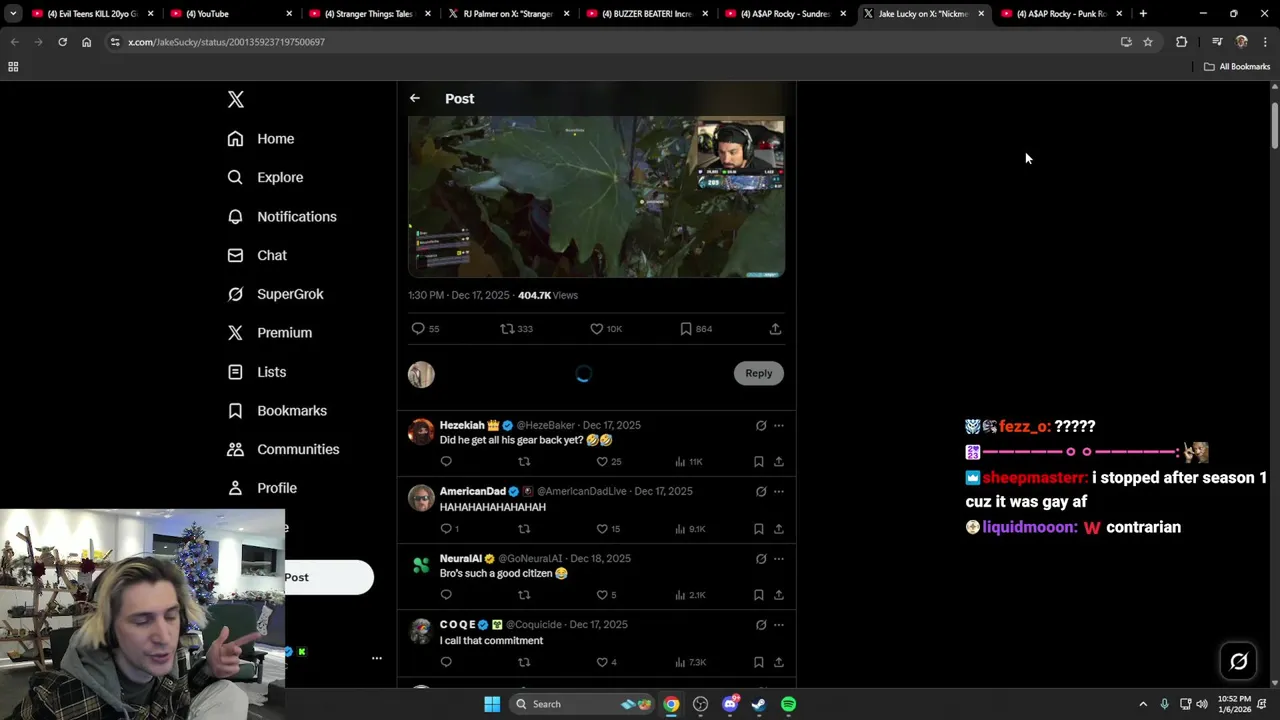This screenshot has height=720, width=1280.
Task: Open Profile in sidebar
Action: point(262,488)
